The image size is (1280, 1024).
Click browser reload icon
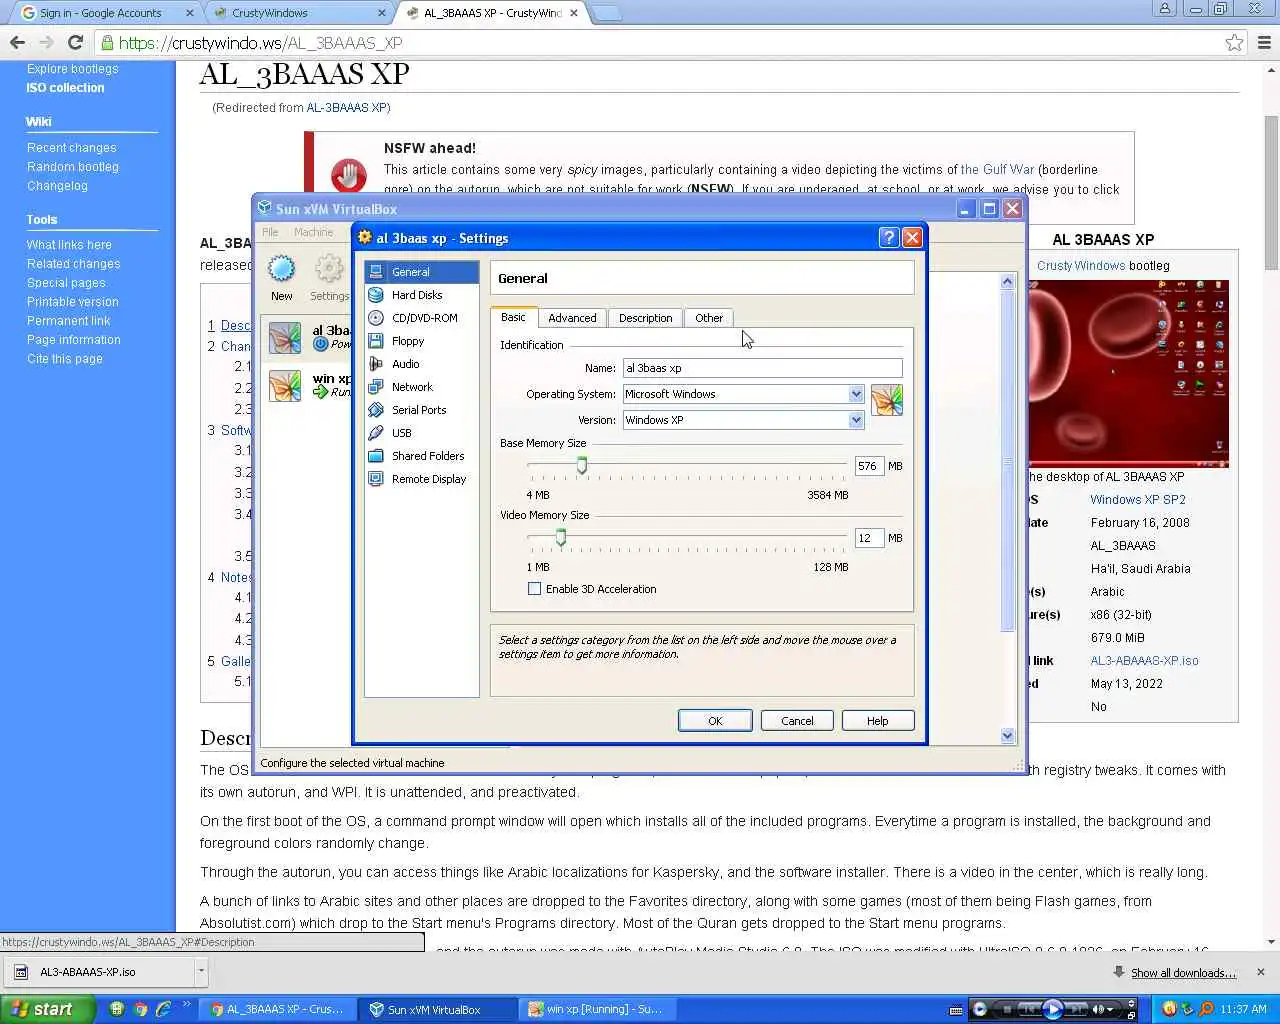tap(75, 42)
